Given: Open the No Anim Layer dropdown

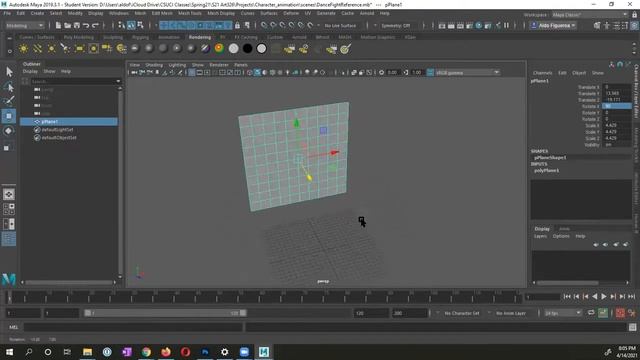Looking at the screenshot, I should pos(510,313).
